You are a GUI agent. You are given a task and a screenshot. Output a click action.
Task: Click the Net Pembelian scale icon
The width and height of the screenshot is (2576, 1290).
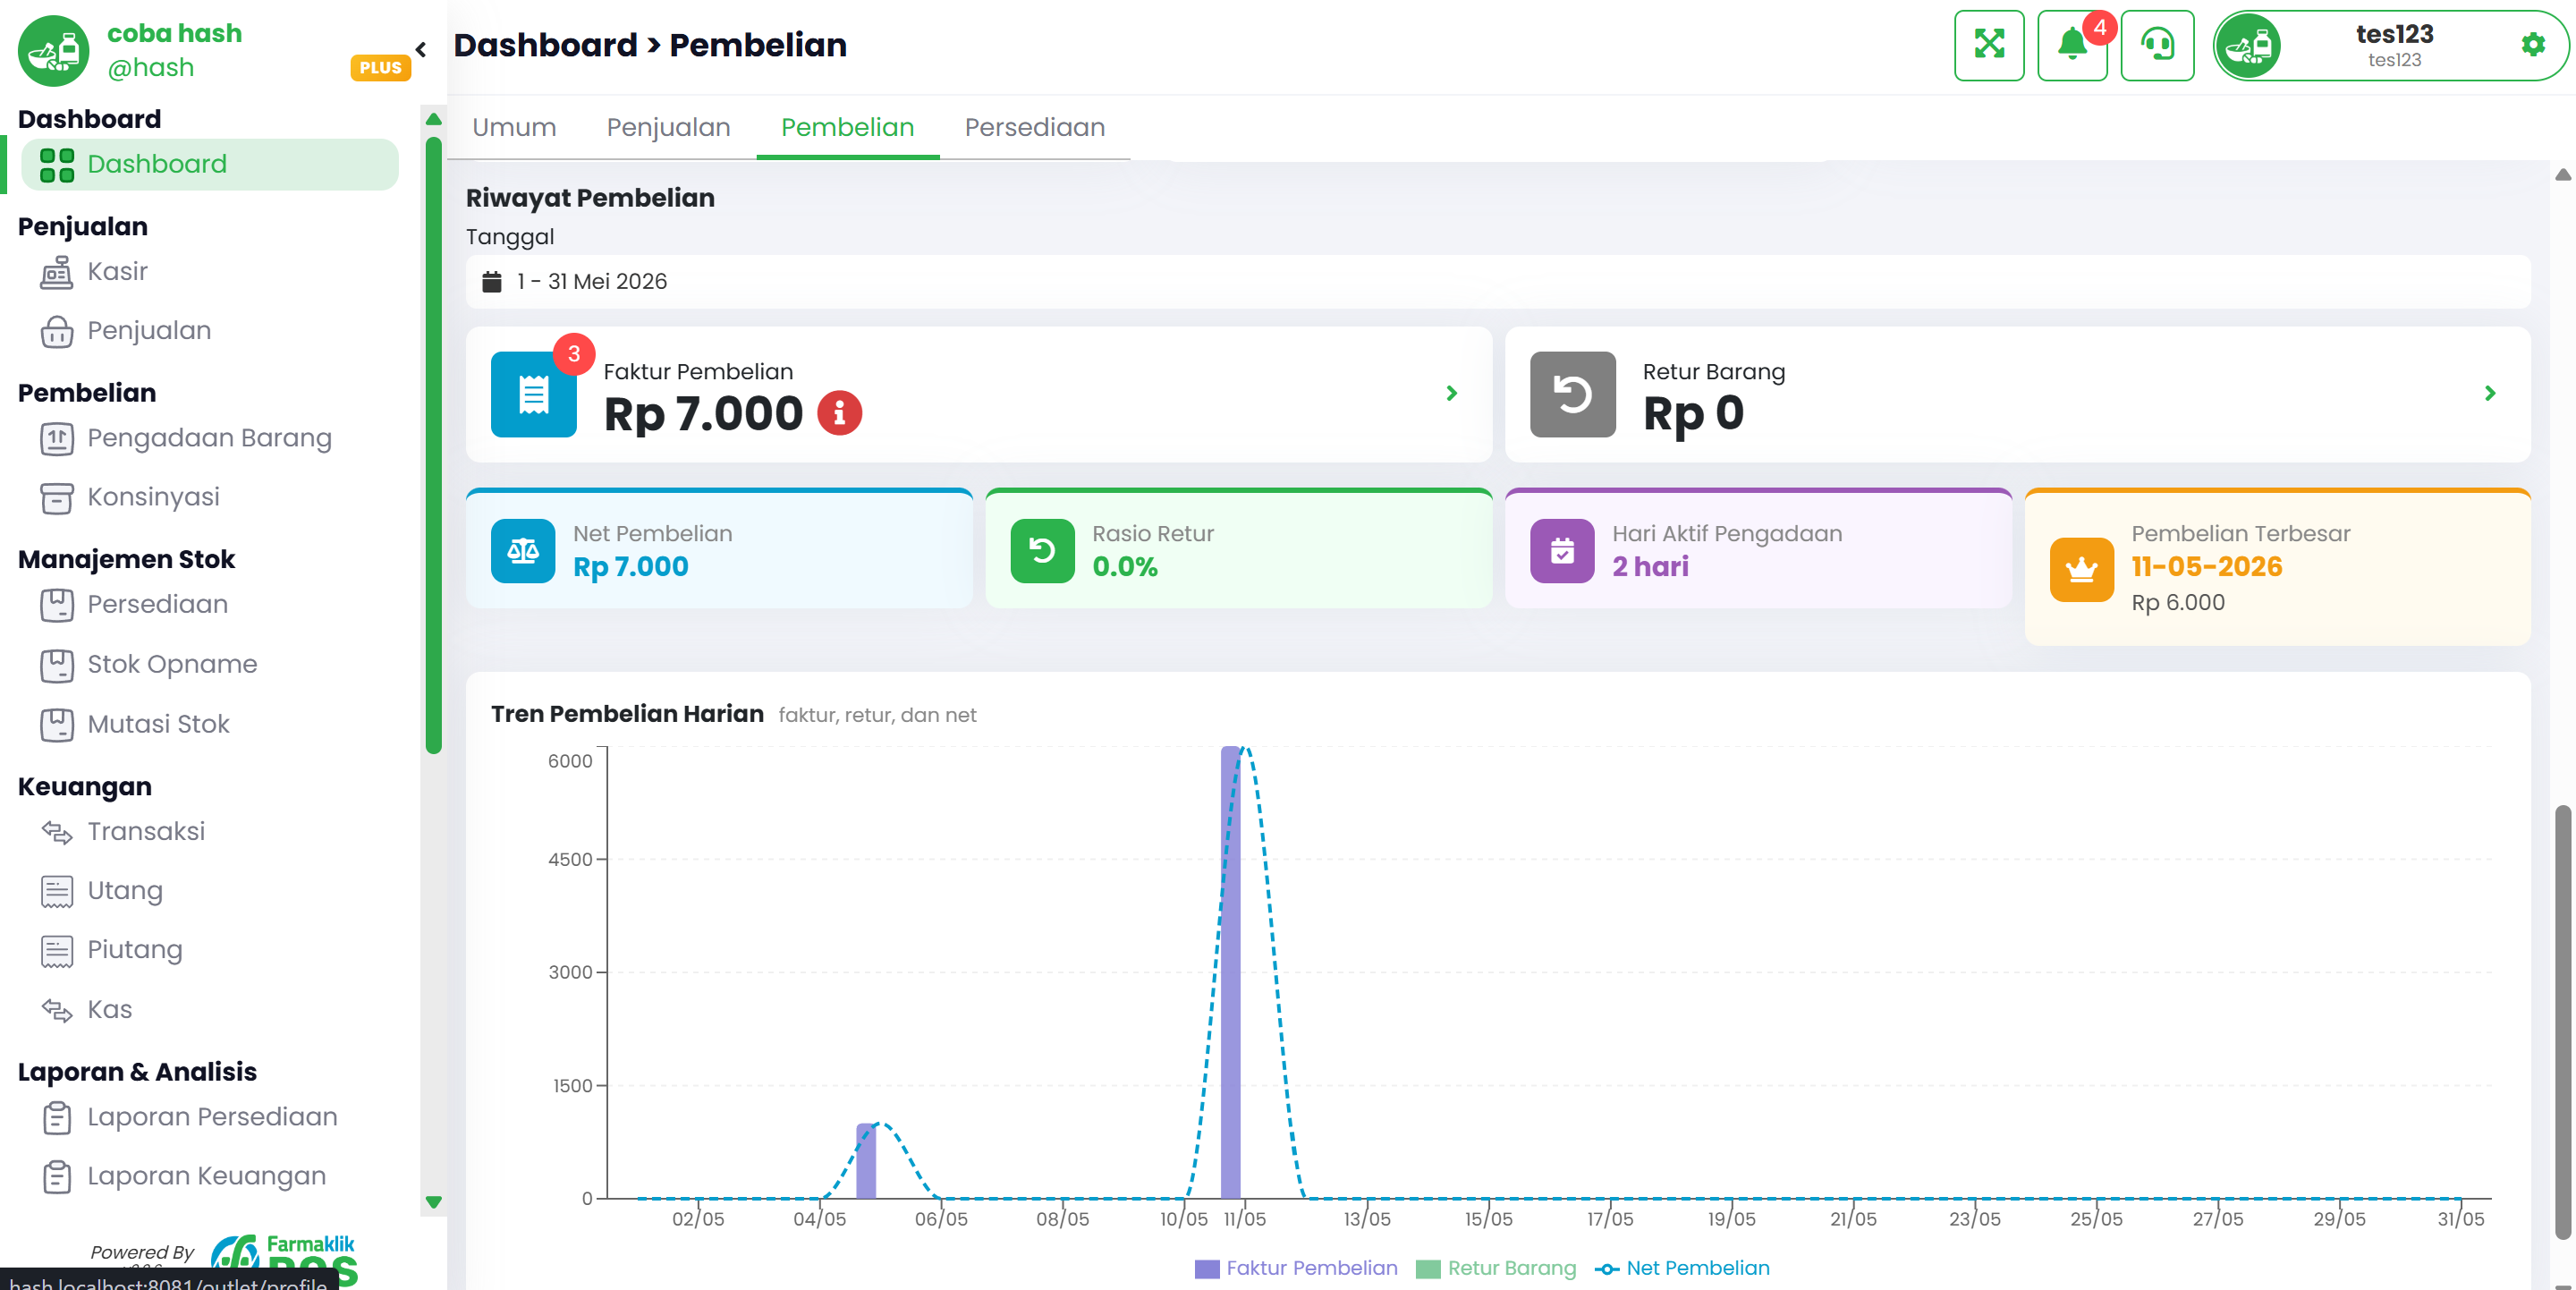point(523,551)
